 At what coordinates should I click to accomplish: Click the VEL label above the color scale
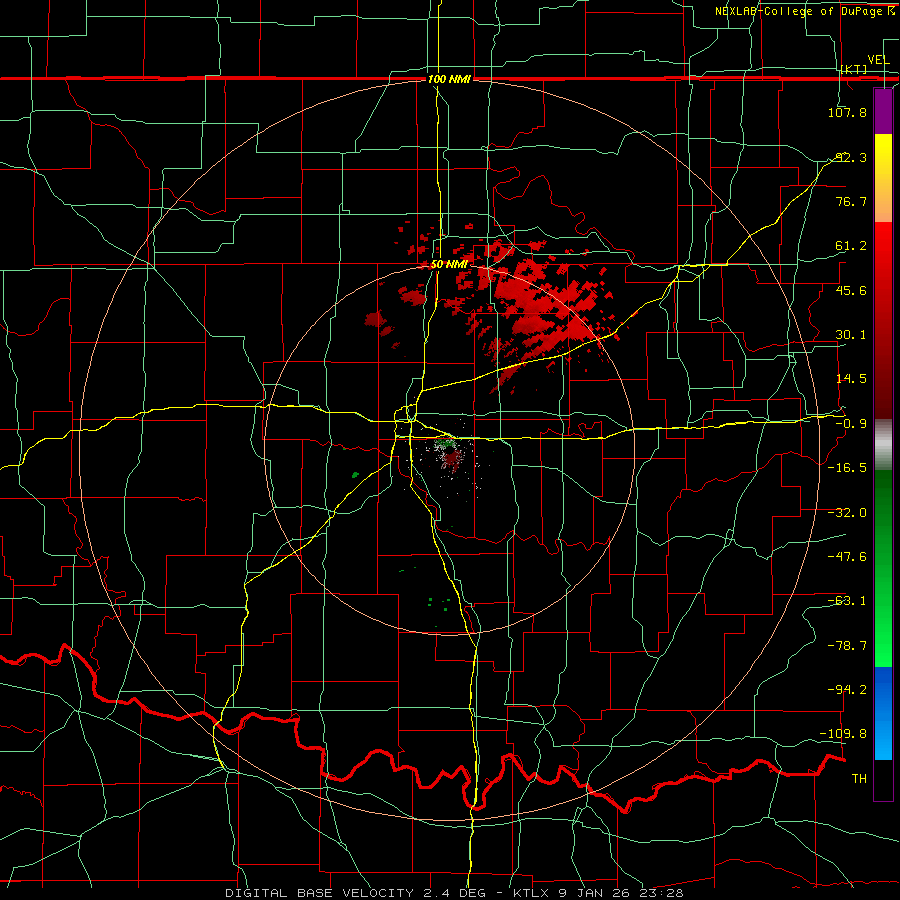878,60
